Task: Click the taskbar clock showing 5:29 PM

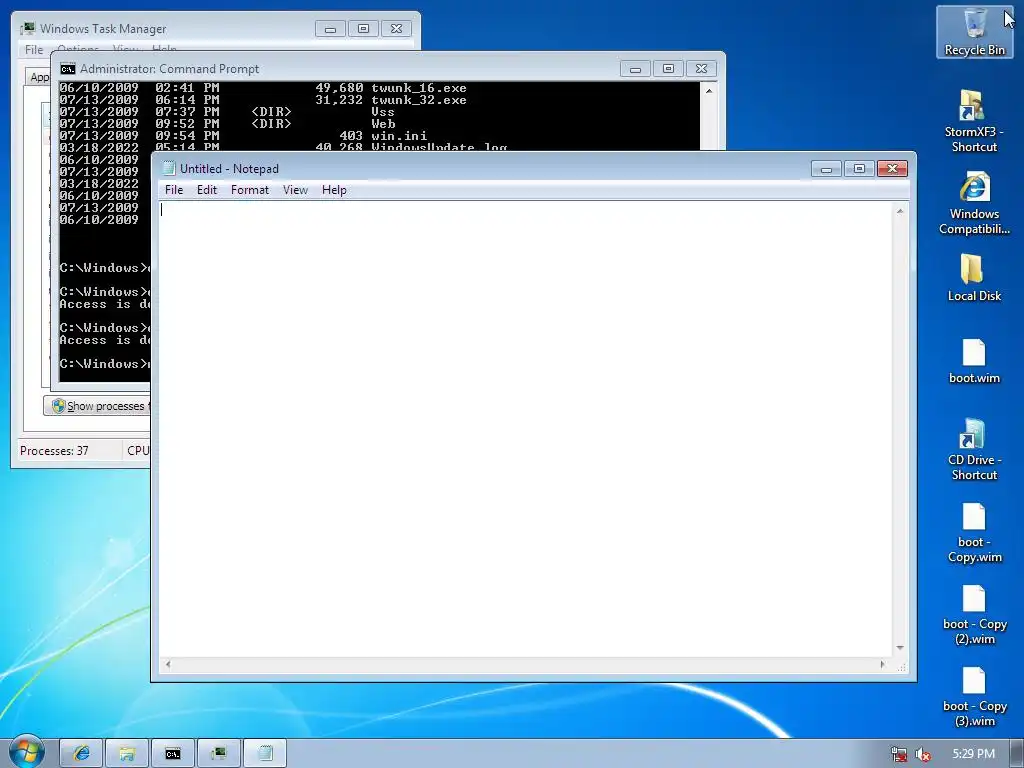Action: [x=973, y=754]
